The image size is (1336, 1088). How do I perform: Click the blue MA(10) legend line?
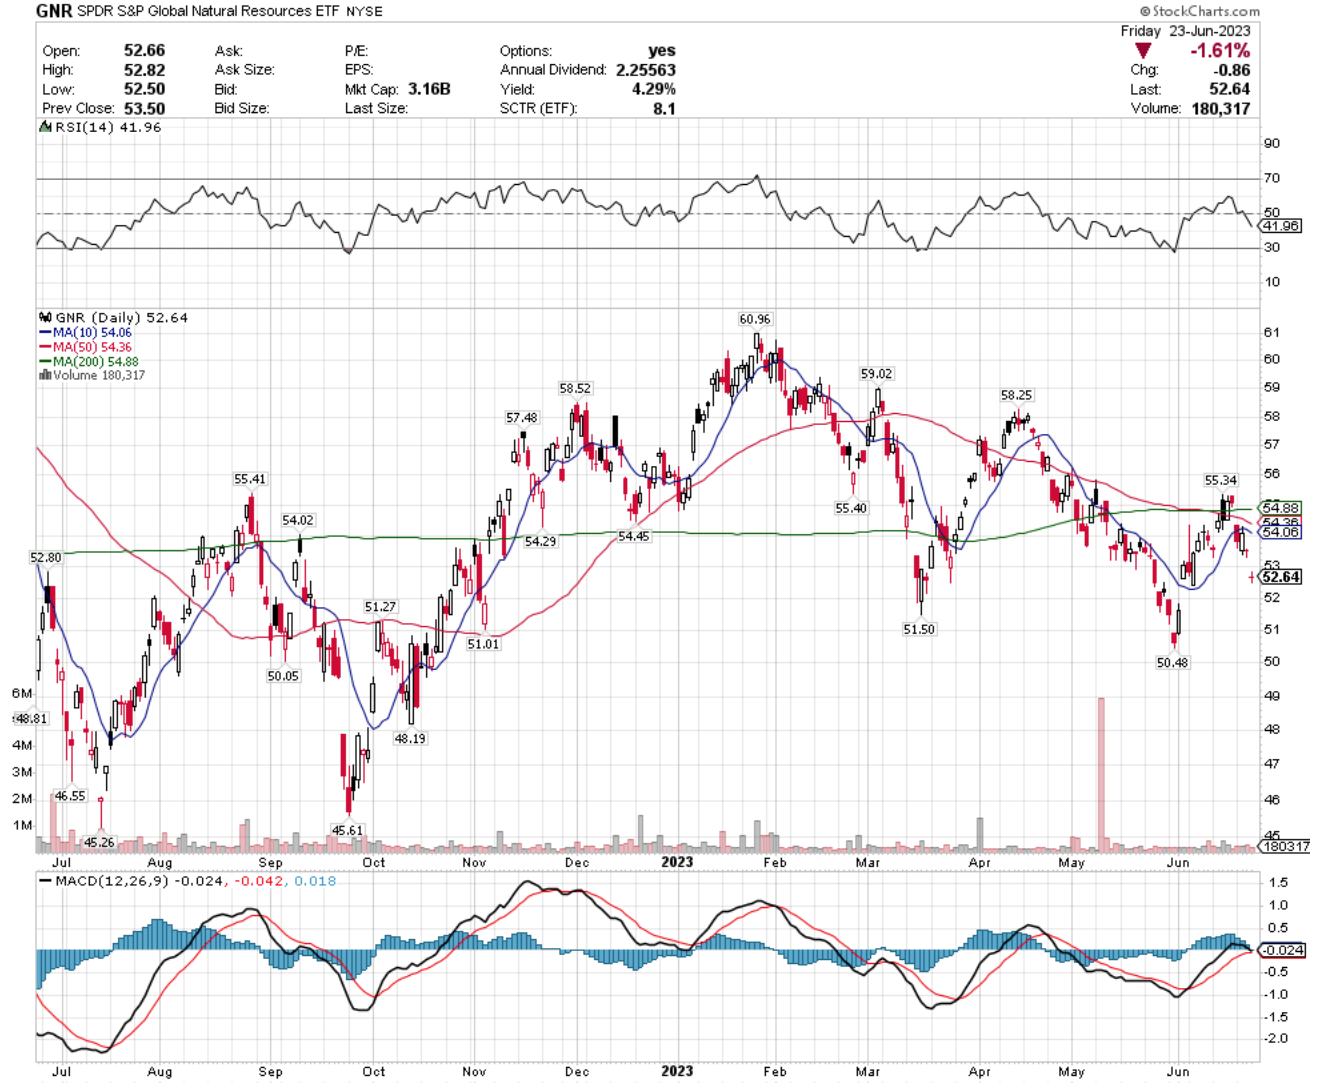tap(45, 333)
